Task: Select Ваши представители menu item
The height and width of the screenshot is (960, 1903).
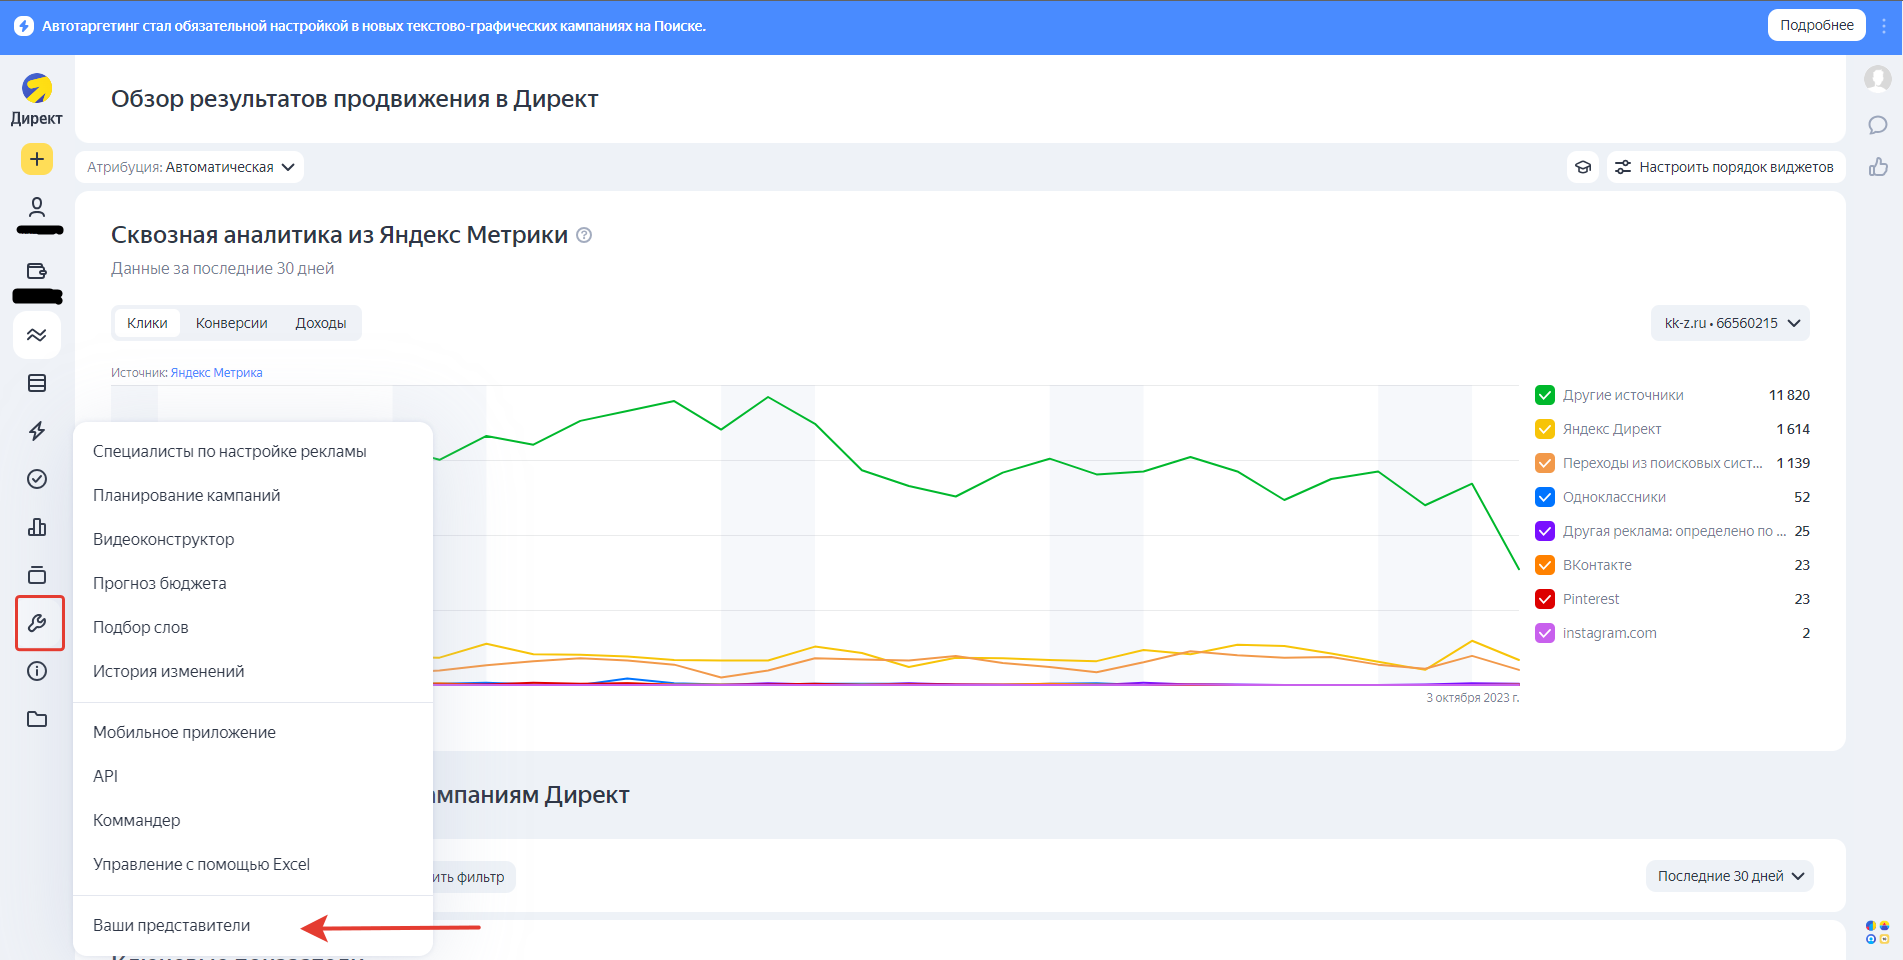Action: [253, 925]
